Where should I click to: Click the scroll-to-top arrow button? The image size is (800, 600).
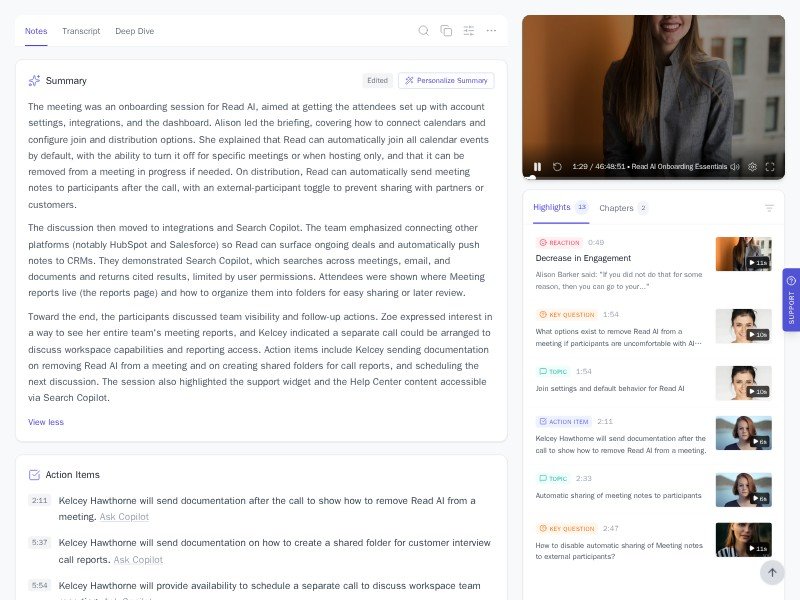click(771, 572)
